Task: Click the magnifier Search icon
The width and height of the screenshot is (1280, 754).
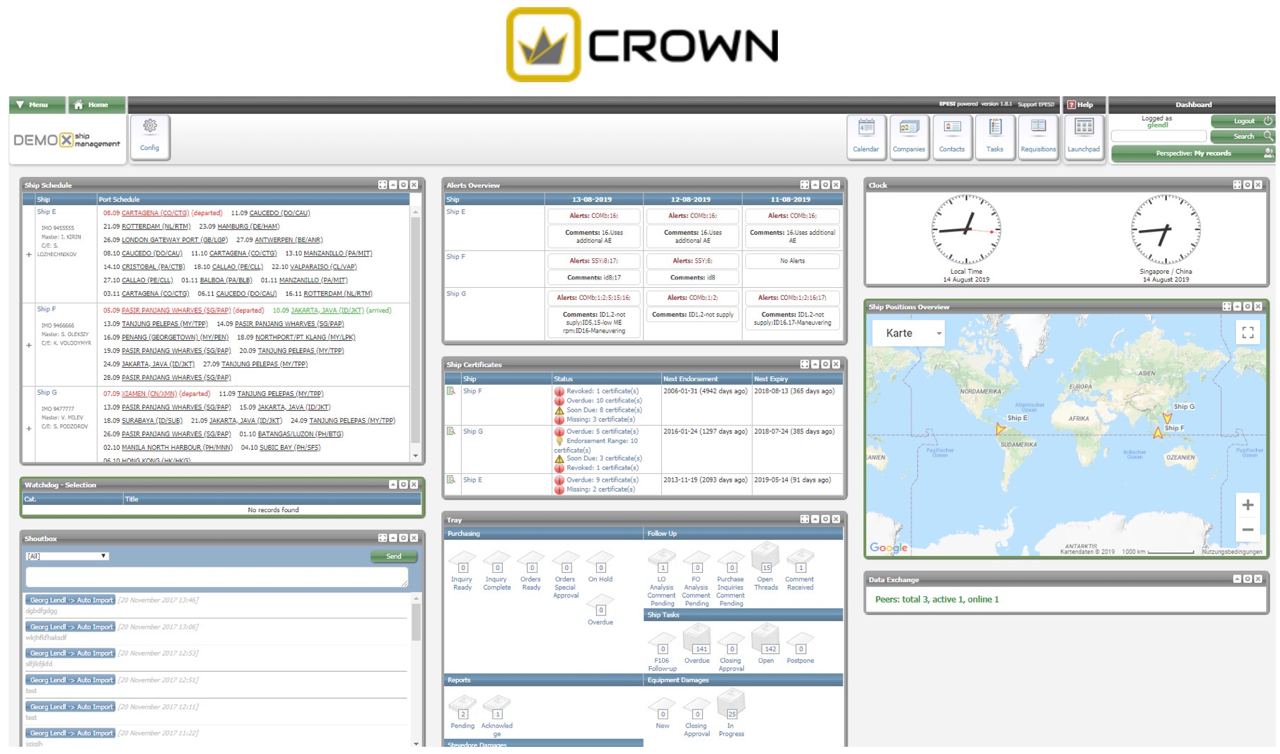Action: [x=1265, y=135]
